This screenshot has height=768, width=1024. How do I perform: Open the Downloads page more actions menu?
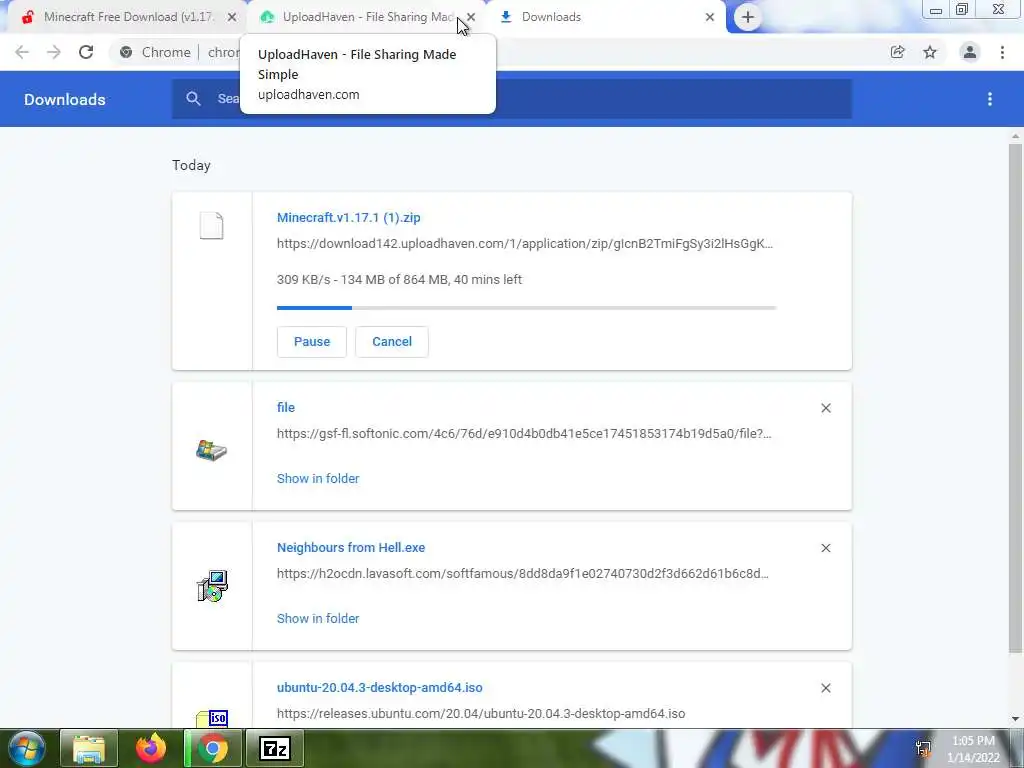[x=990, y=99]
